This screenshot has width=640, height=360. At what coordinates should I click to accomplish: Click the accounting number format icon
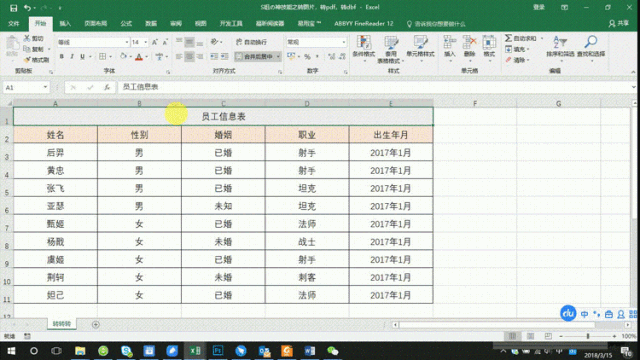(291, 56)
